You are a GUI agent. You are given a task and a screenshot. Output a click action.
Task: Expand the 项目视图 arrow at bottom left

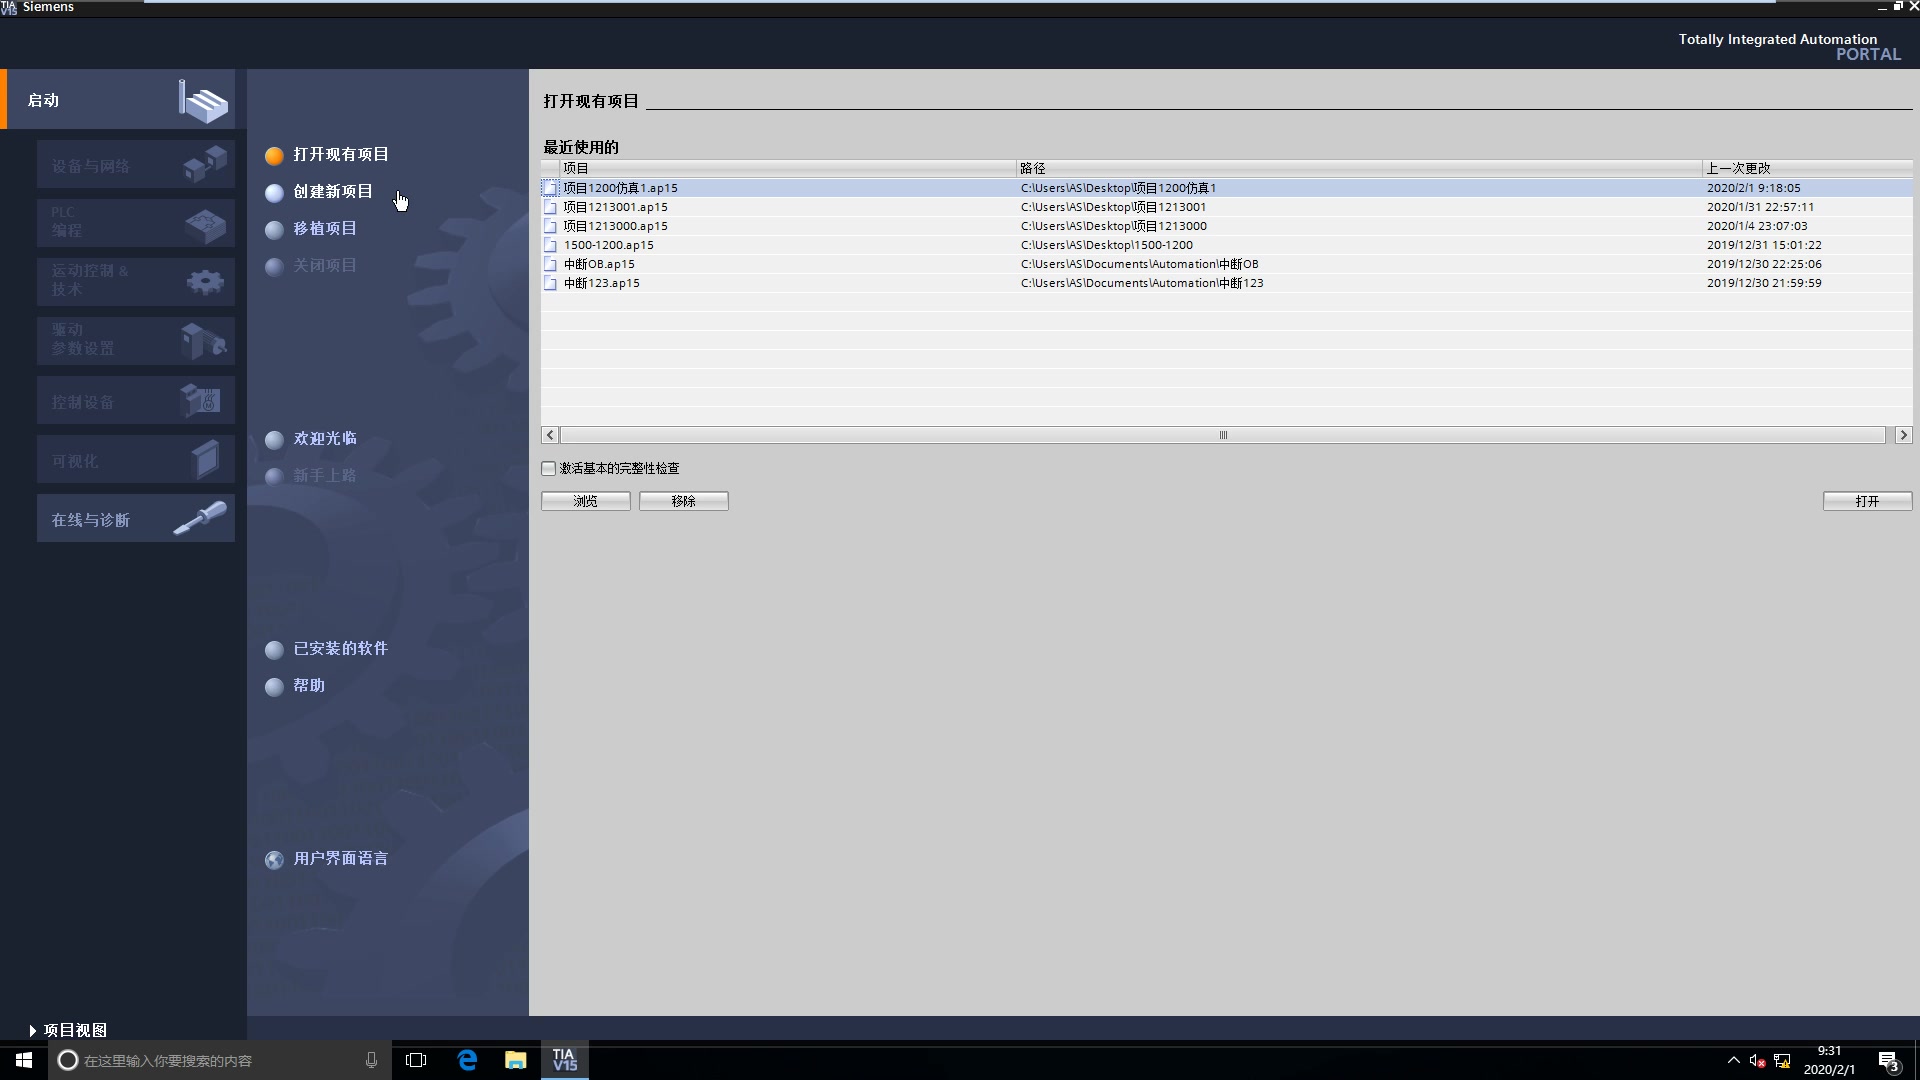pyautogui.click(x=33, y=1030)
